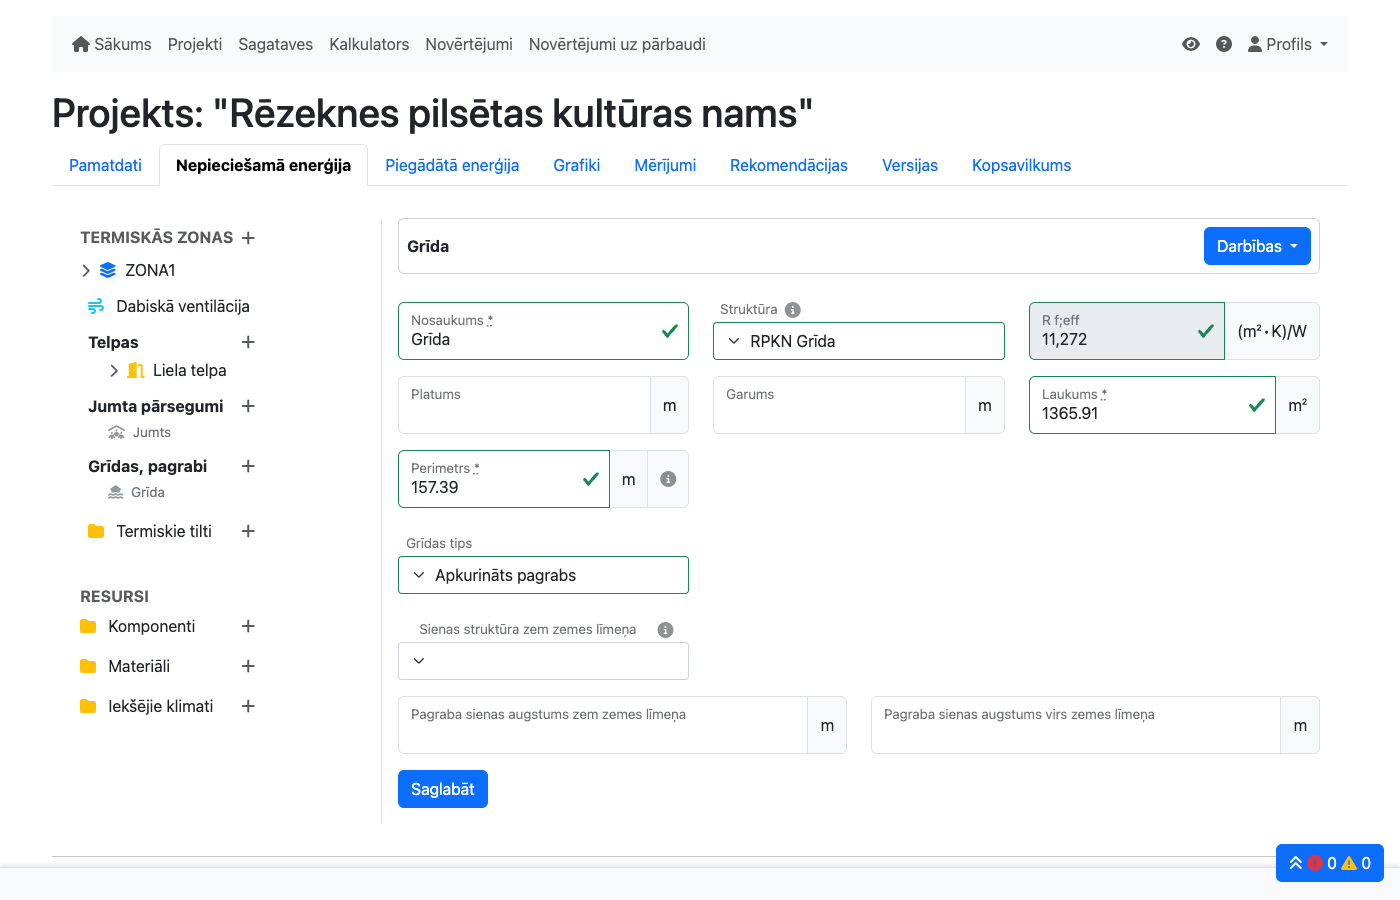Add a new zone with Termiskās zonas plus

click(248, 237)
